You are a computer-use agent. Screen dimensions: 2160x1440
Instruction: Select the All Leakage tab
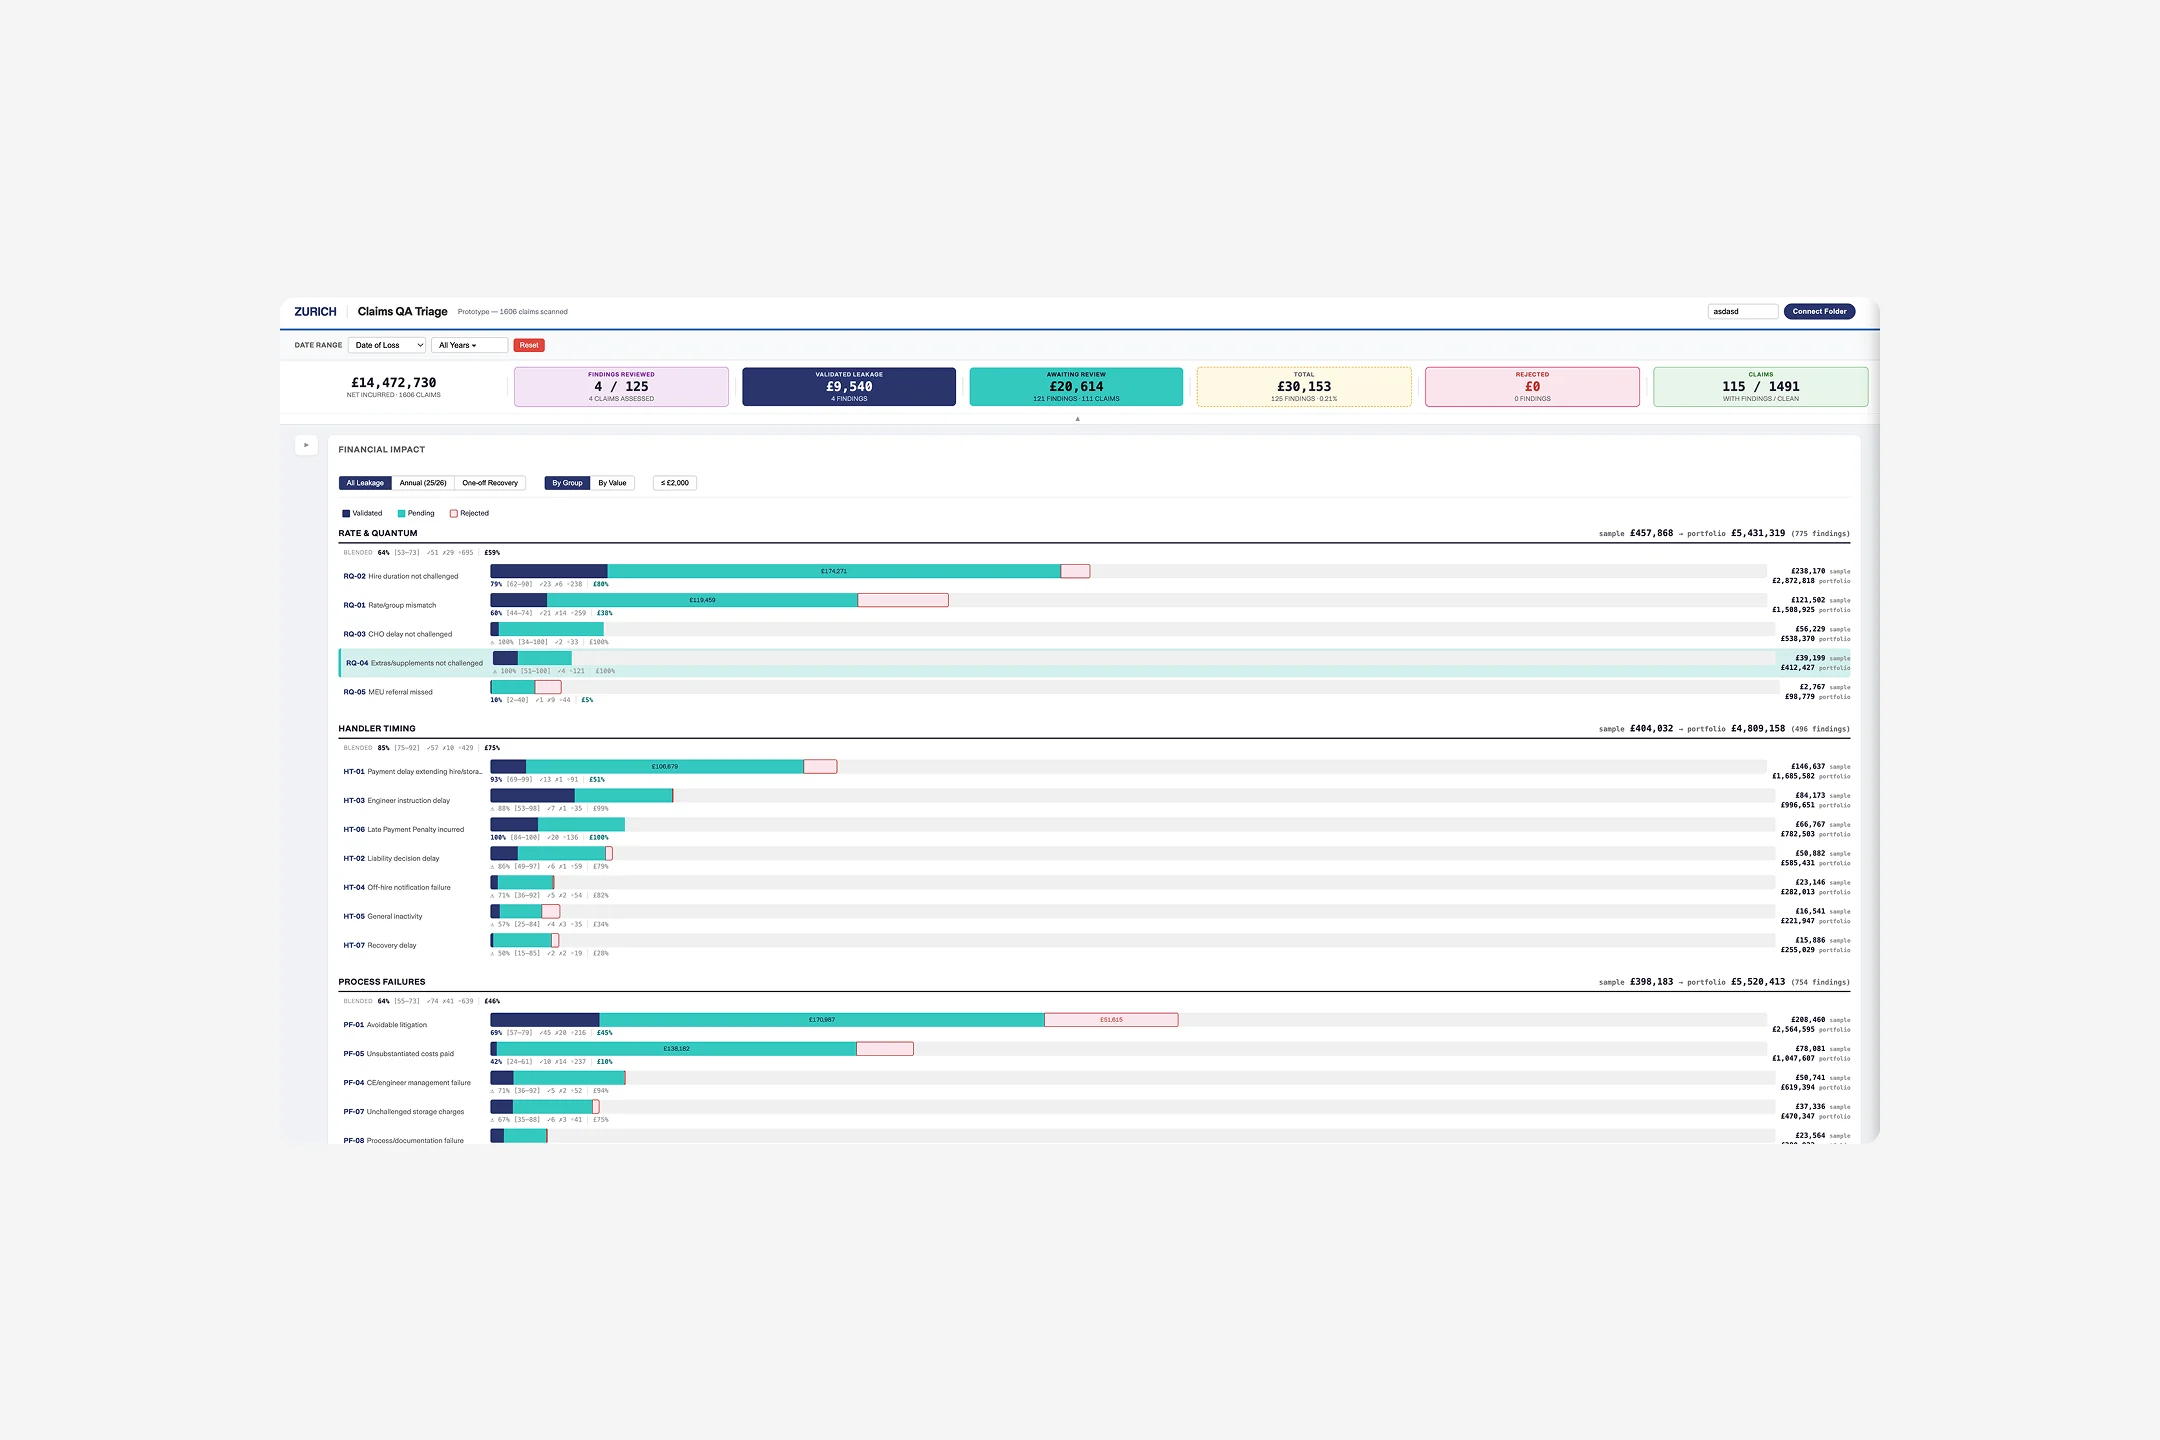tap(365, 483)
